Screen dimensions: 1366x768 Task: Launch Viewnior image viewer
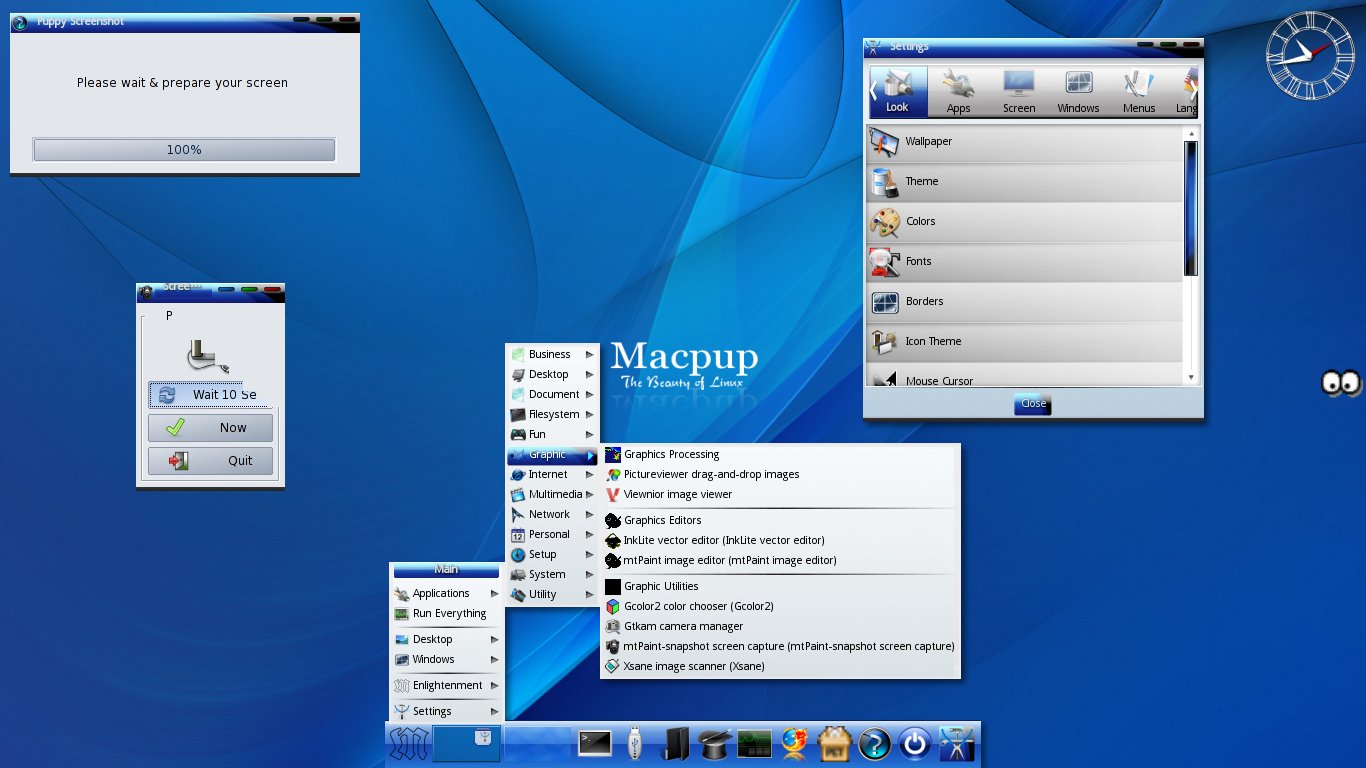[780, 494]
